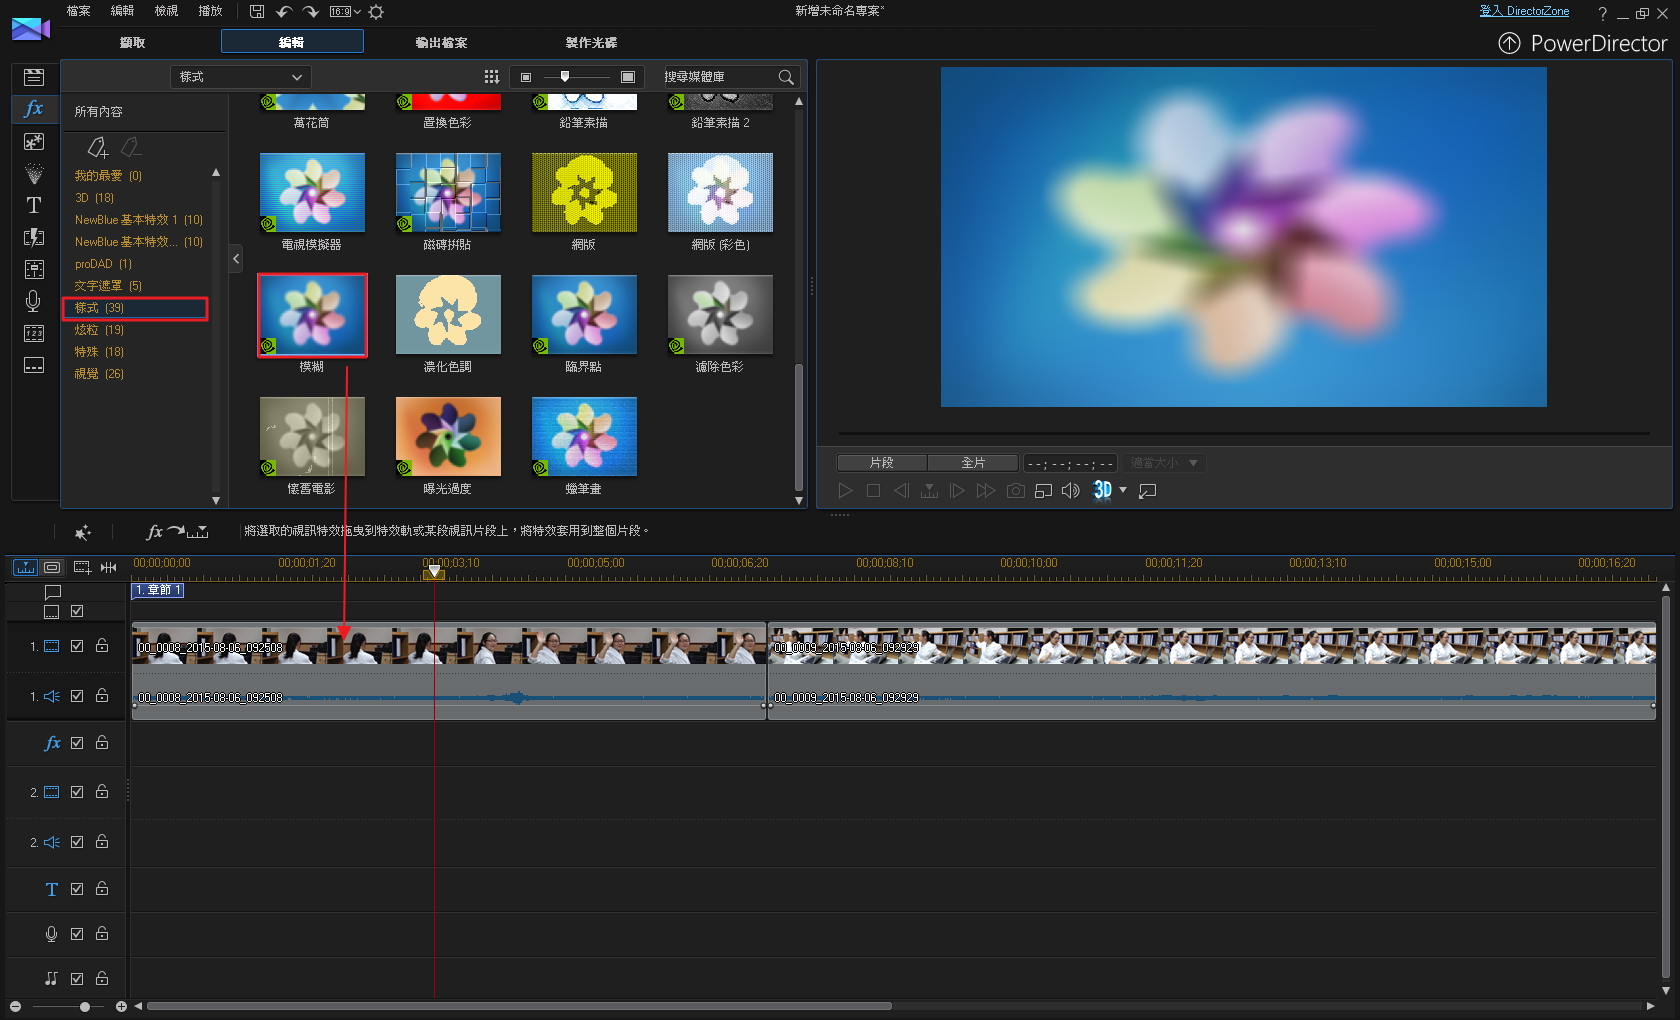Open the Particle Room icon

click(33, 174)
